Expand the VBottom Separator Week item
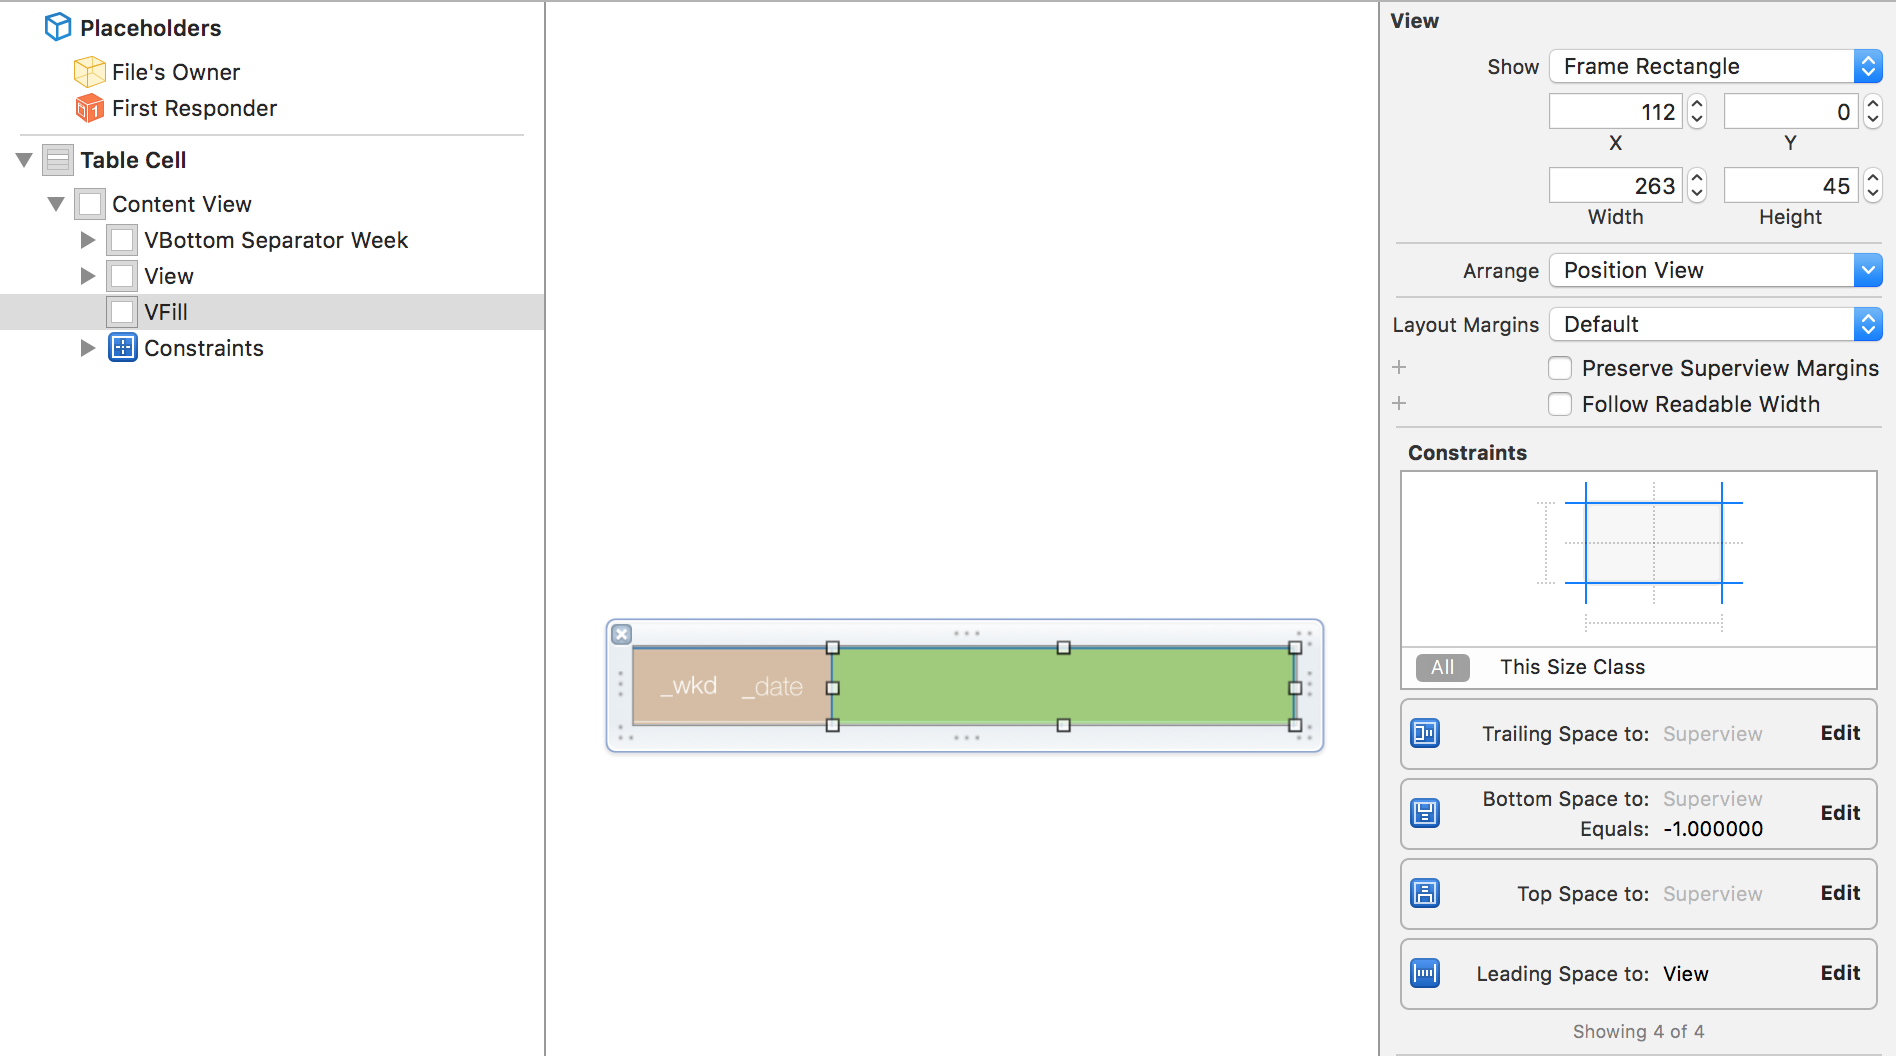This screenshot has height=1056, width=1896. tap(88, 240)
